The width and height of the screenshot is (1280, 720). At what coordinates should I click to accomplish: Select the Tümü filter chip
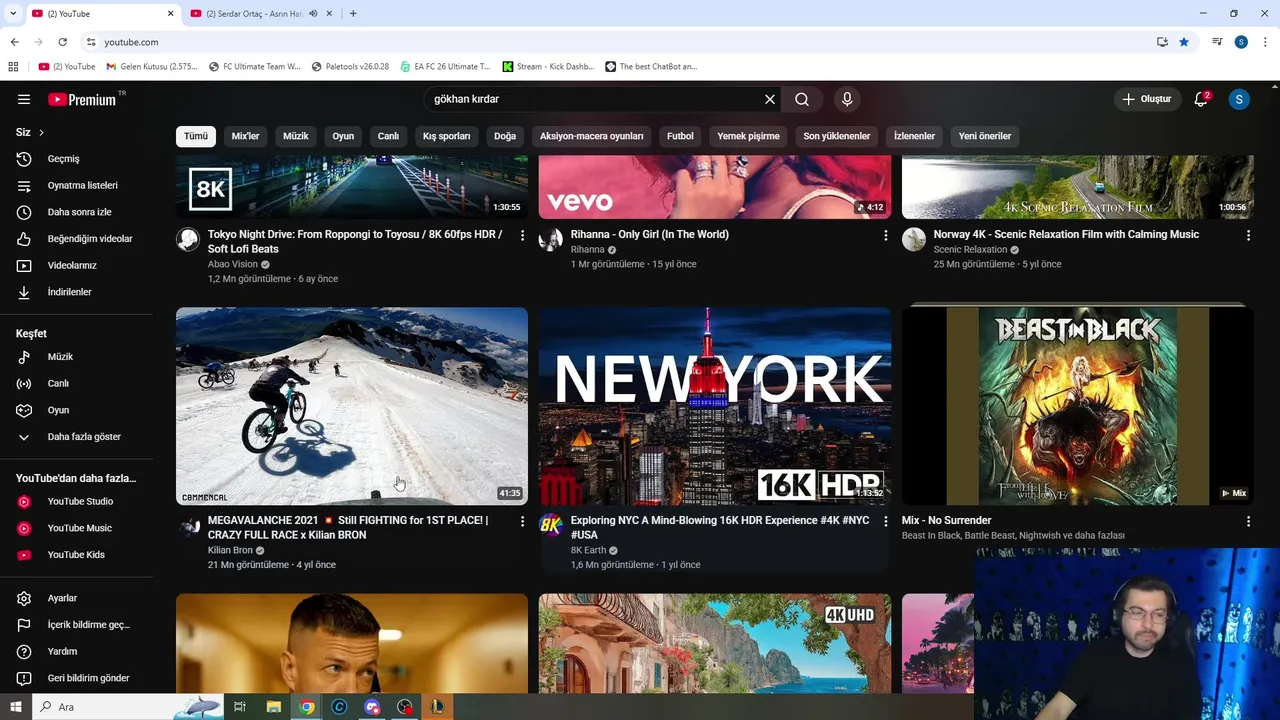click(x=196, y=136)
